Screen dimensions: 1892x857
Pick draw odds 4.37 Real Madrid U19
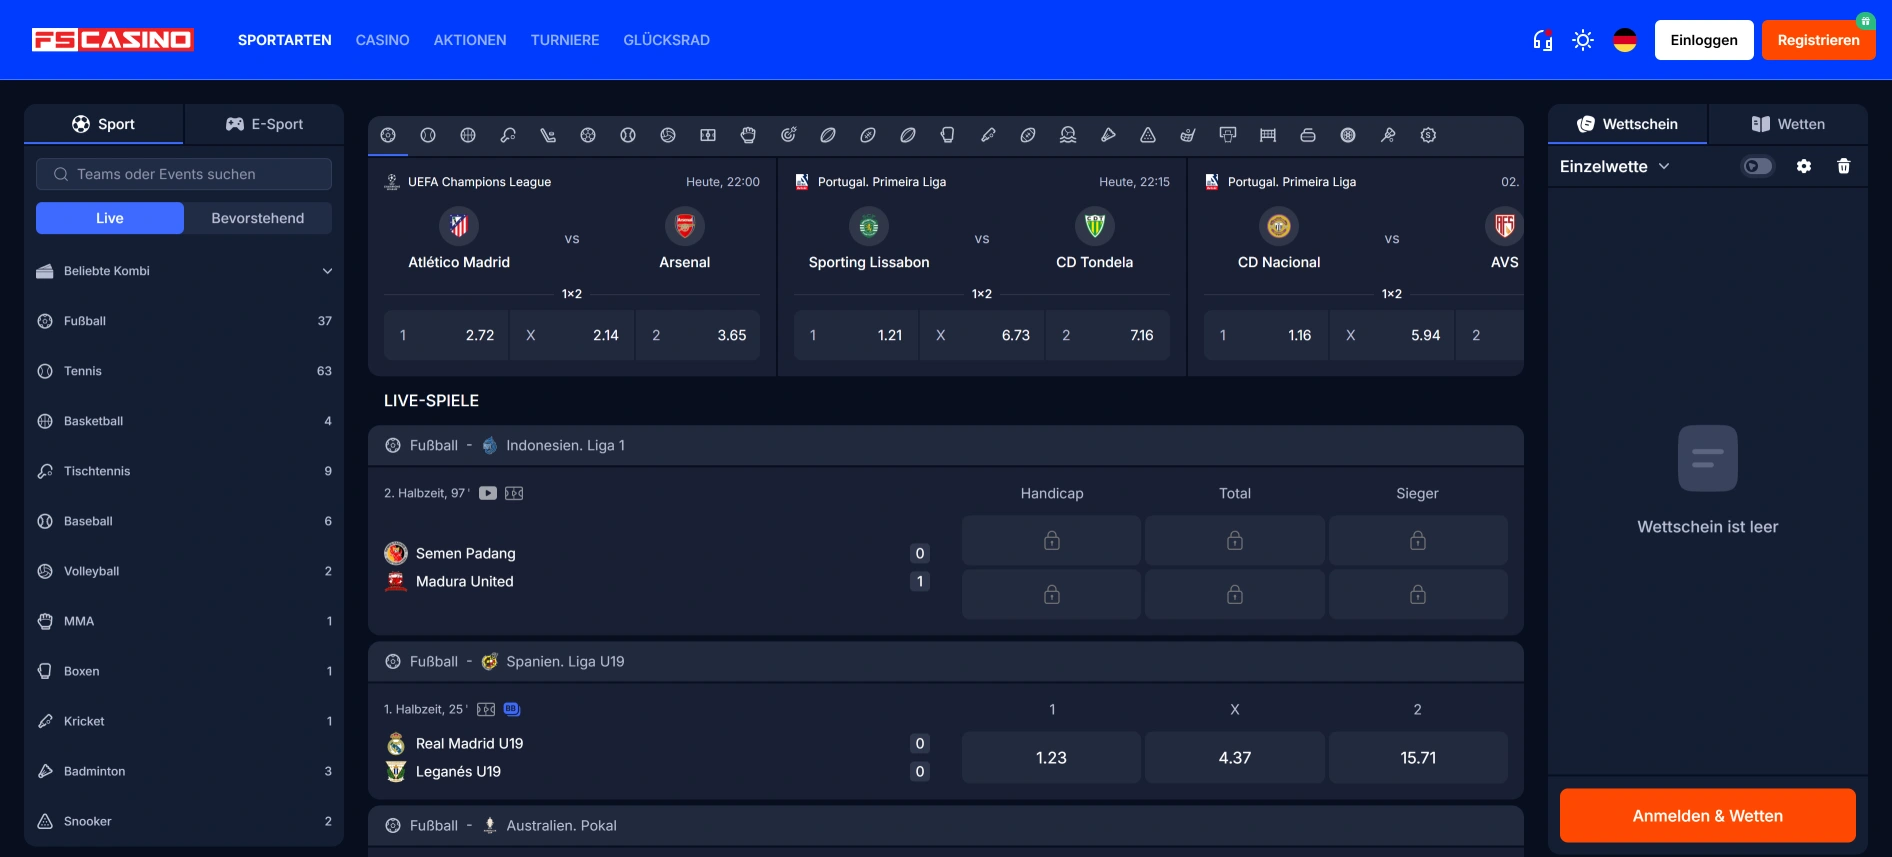pos(1235,758)
